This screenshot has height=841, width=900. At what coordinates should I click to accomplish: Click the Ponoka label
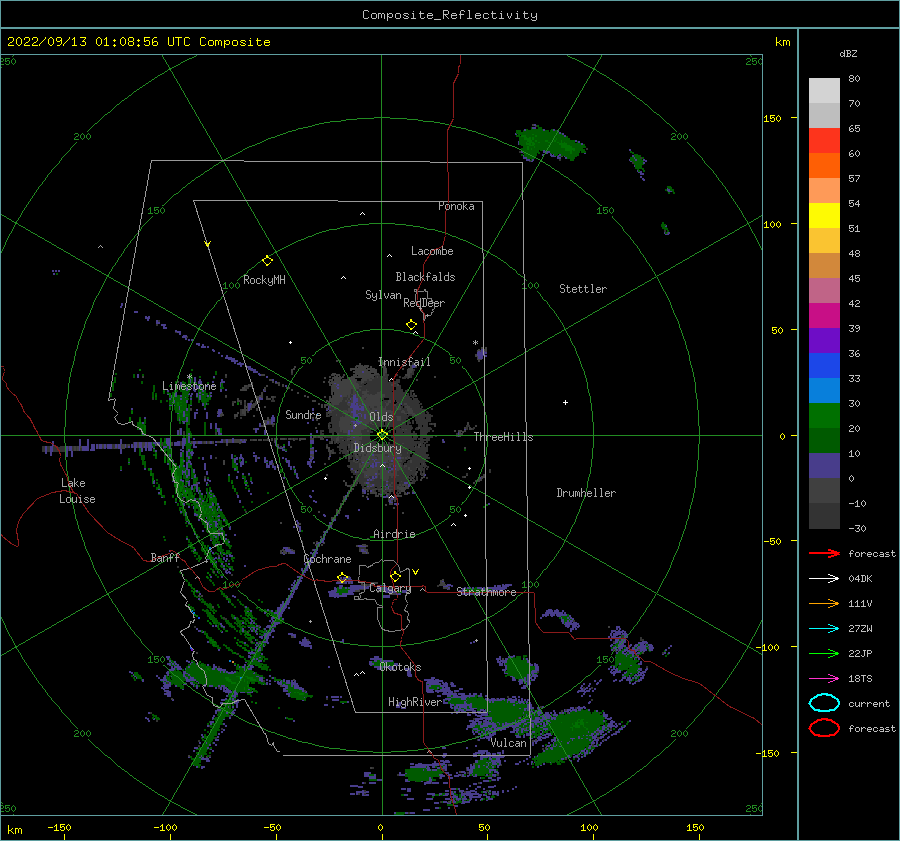pyautogui.click(x=456, y=206)
